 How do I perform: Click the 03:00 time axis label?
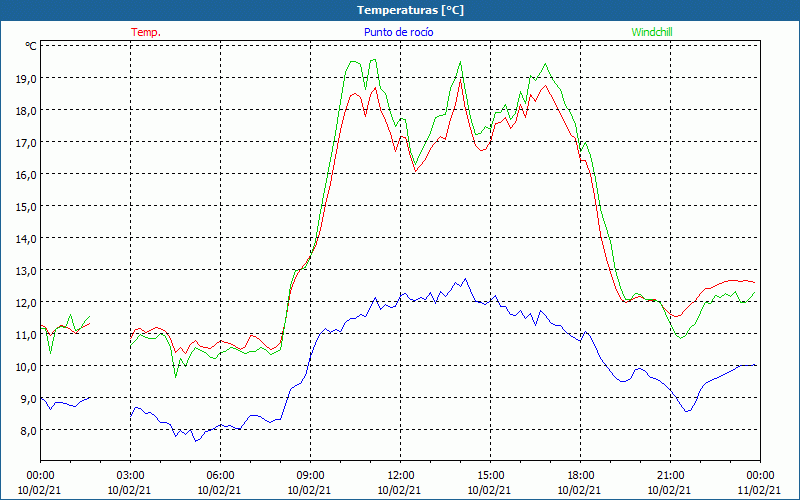pos(131,476)
